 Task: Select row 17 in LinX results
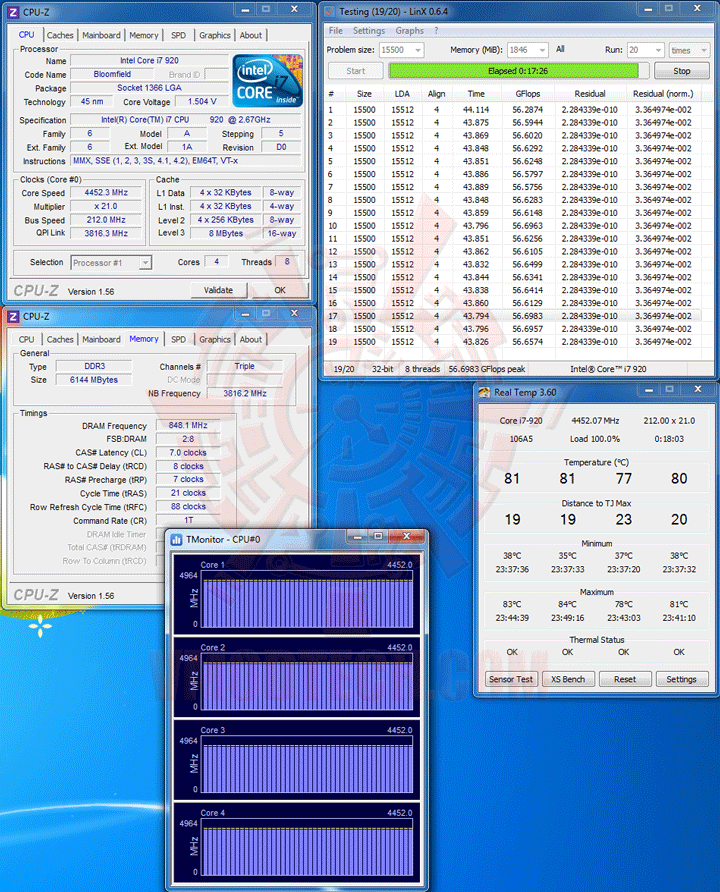coord(514,316)
